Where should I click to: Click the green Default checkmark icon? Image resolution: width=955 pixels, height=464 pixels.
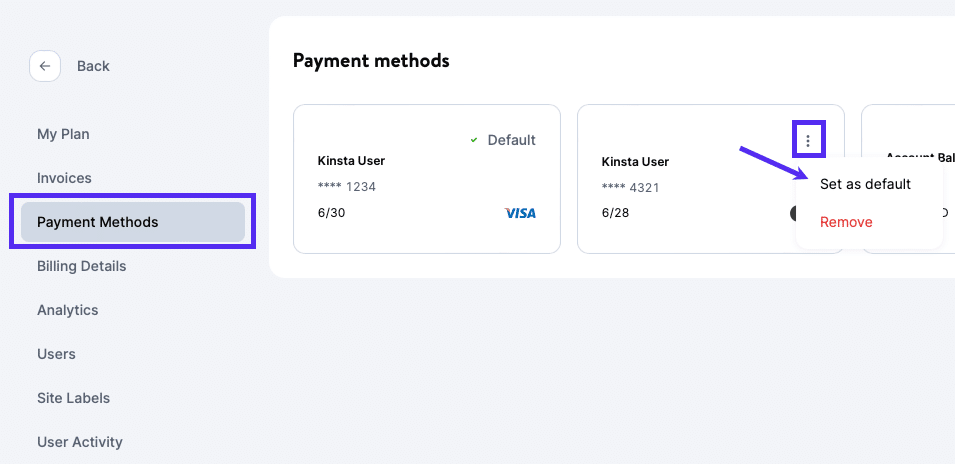coord(474,141)
